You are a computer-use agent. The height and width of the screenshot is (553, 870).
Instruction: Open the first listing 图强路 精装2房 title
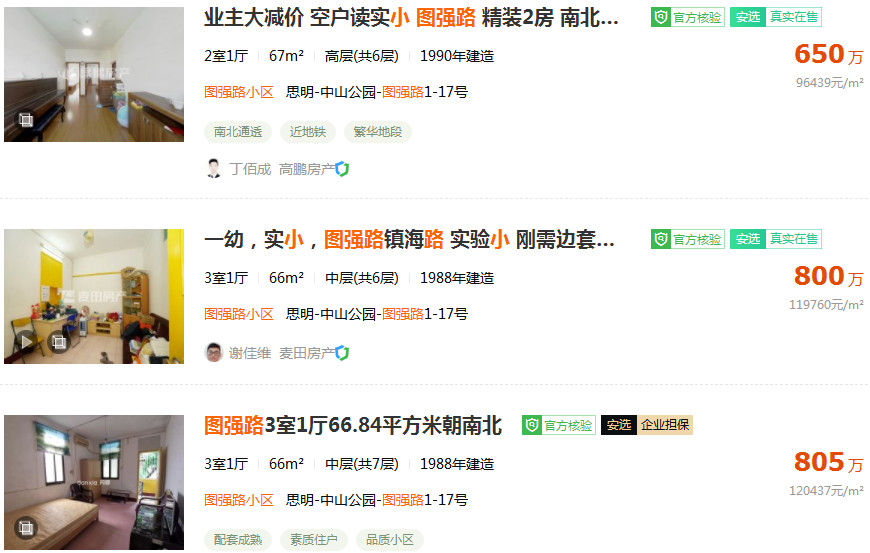click(x=411, y=18)
